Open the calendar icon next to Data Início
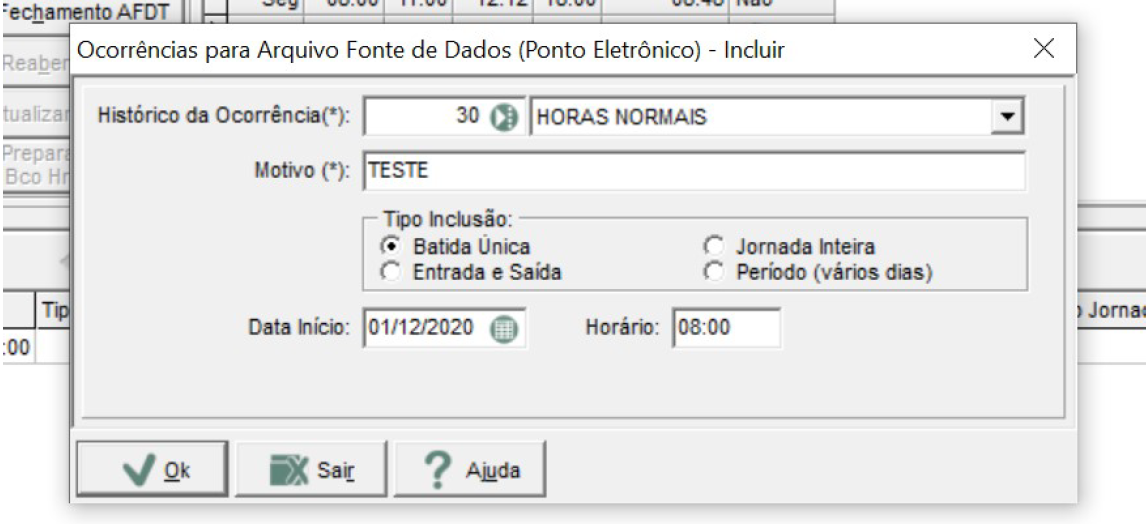Screen dimensions: 1147x524 [x=503, y=328]
